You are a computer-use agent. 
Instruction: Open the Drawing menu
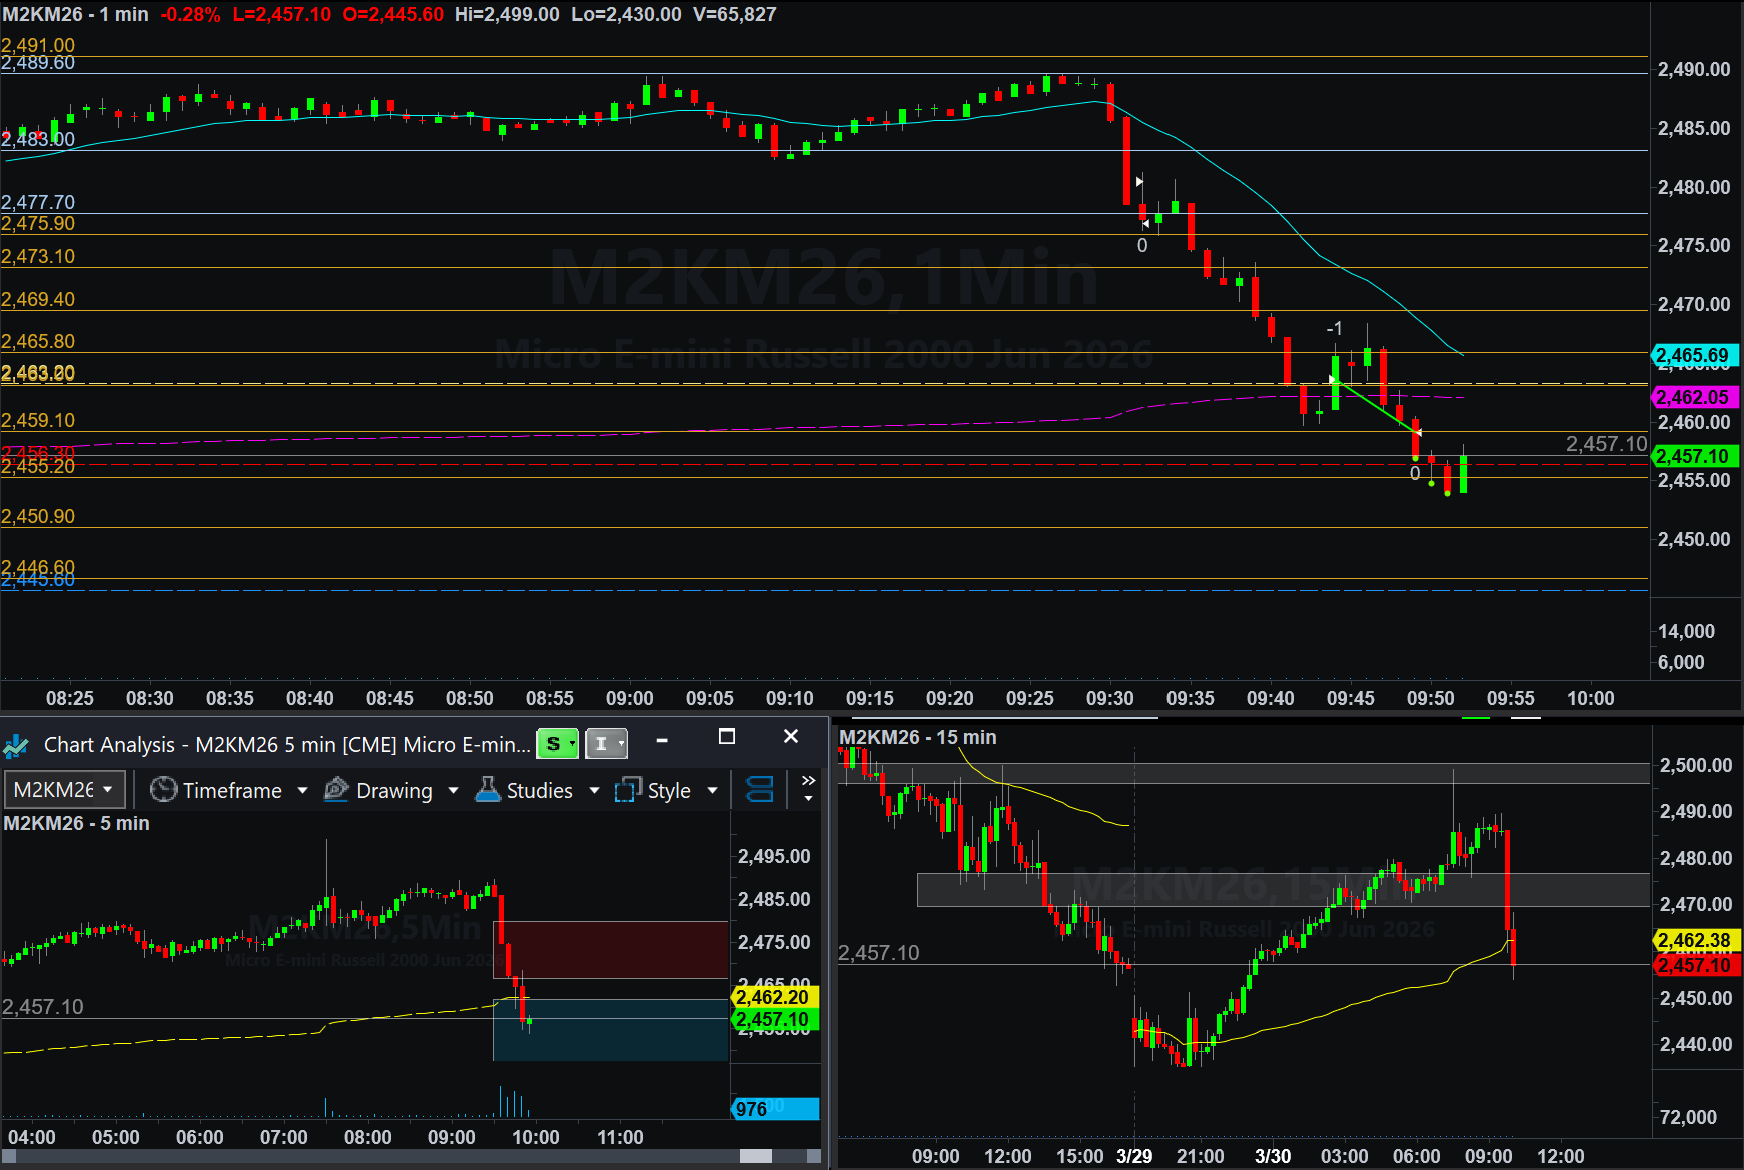[394, 790]
